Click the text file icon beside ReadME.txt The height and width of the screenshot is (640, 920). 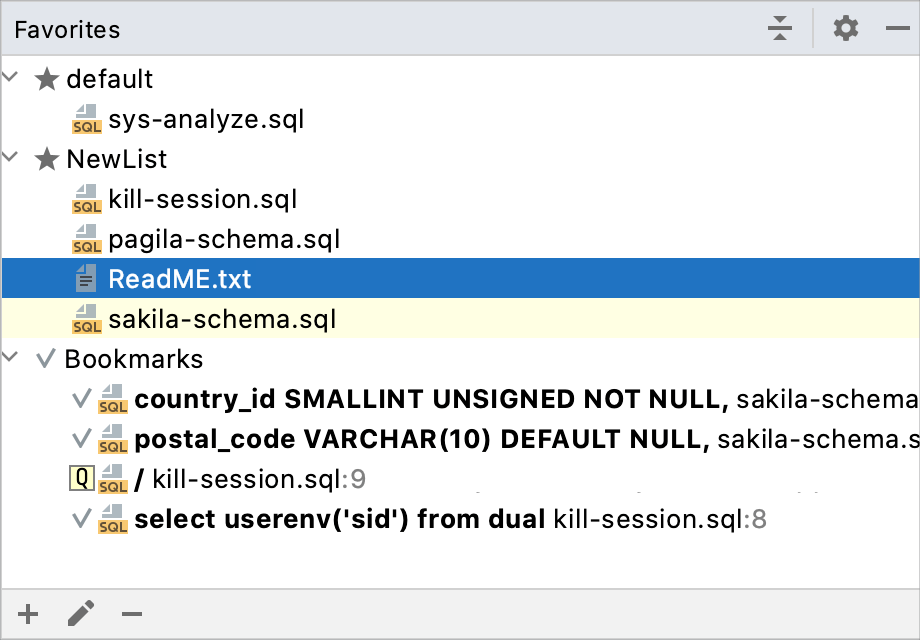click(x=87, y=279)
